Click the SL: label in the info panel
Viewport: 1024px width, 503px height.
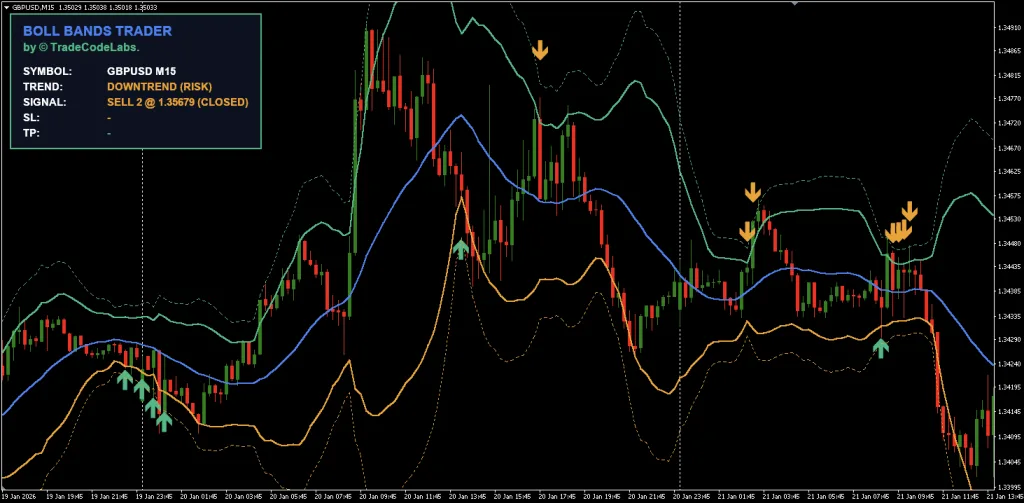(x=31, y=118)
